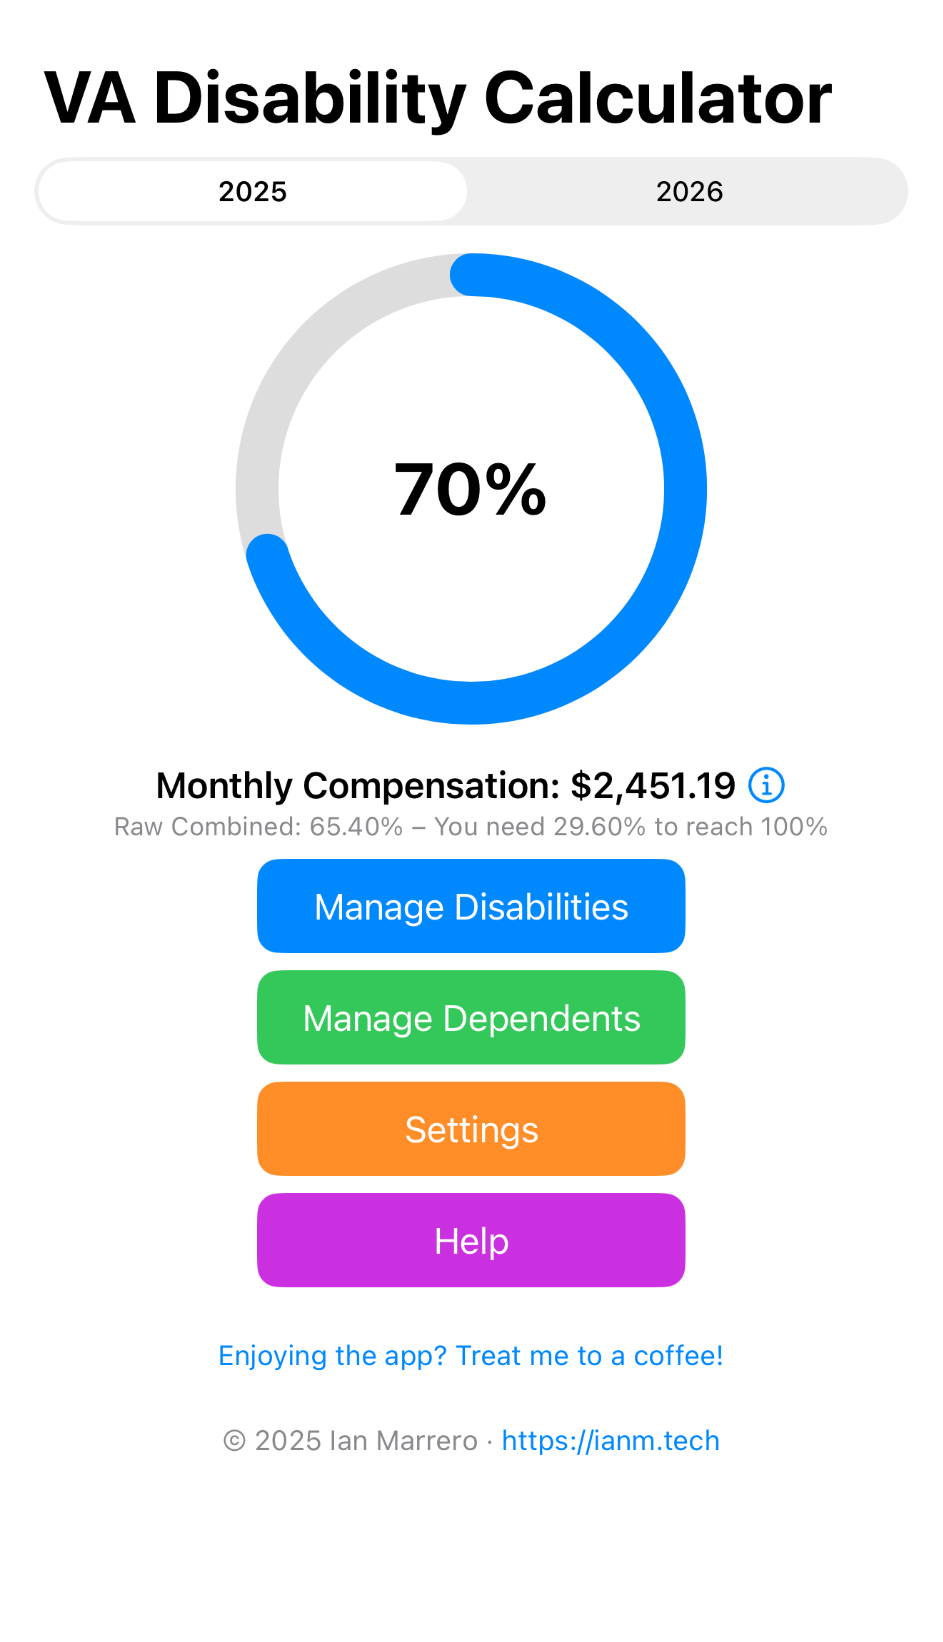Click the blue filled arc of the rating ring
Image resolution: width=943 pixels, height=1642 pixels.
point(685,489)
